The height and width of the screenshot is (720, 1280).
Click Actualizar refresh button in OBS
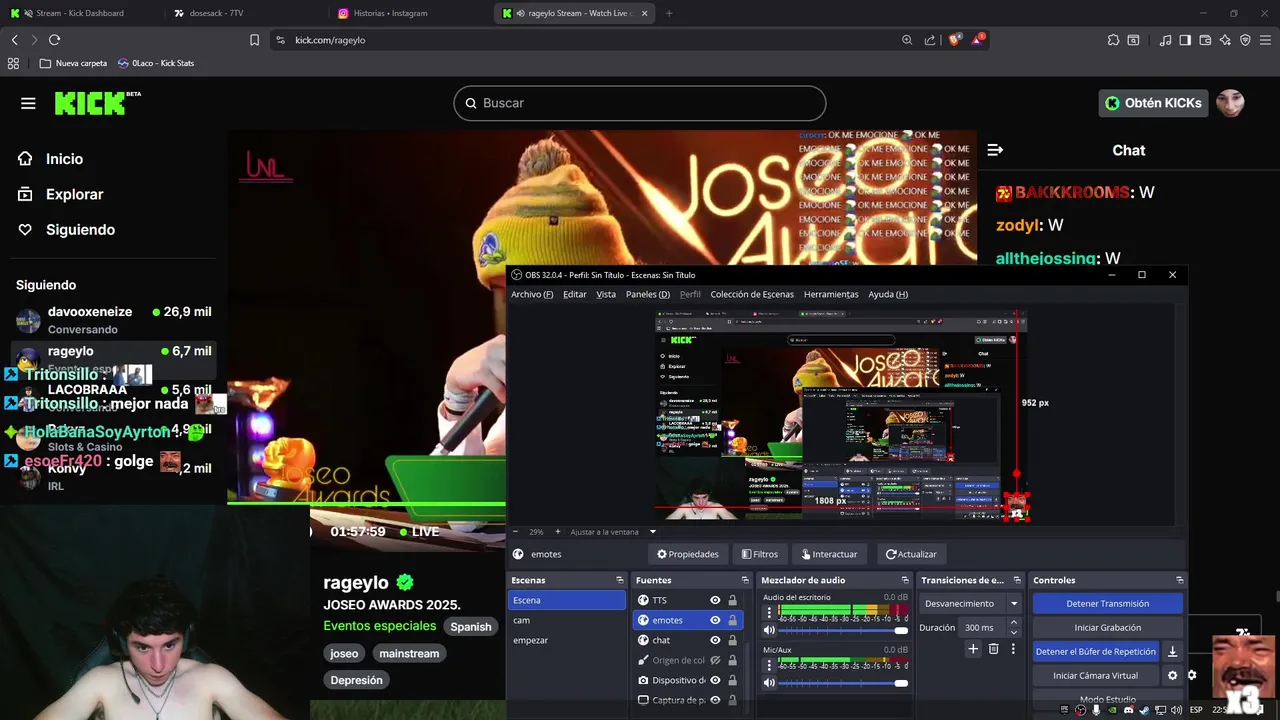point(911,554)
